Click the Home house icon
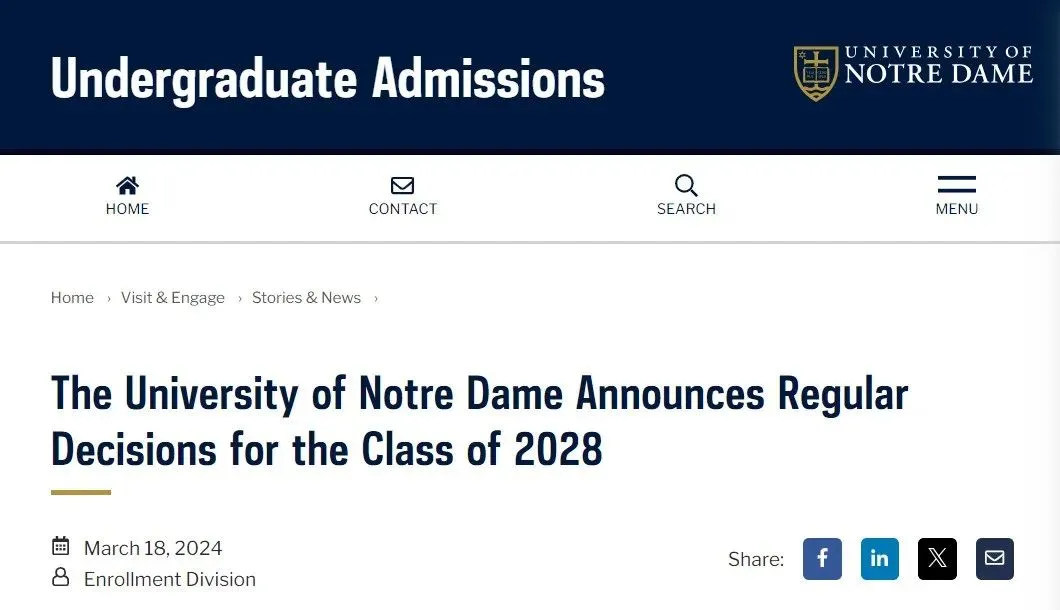This screenshot has width=1060, height=610. tap(127, 185)
